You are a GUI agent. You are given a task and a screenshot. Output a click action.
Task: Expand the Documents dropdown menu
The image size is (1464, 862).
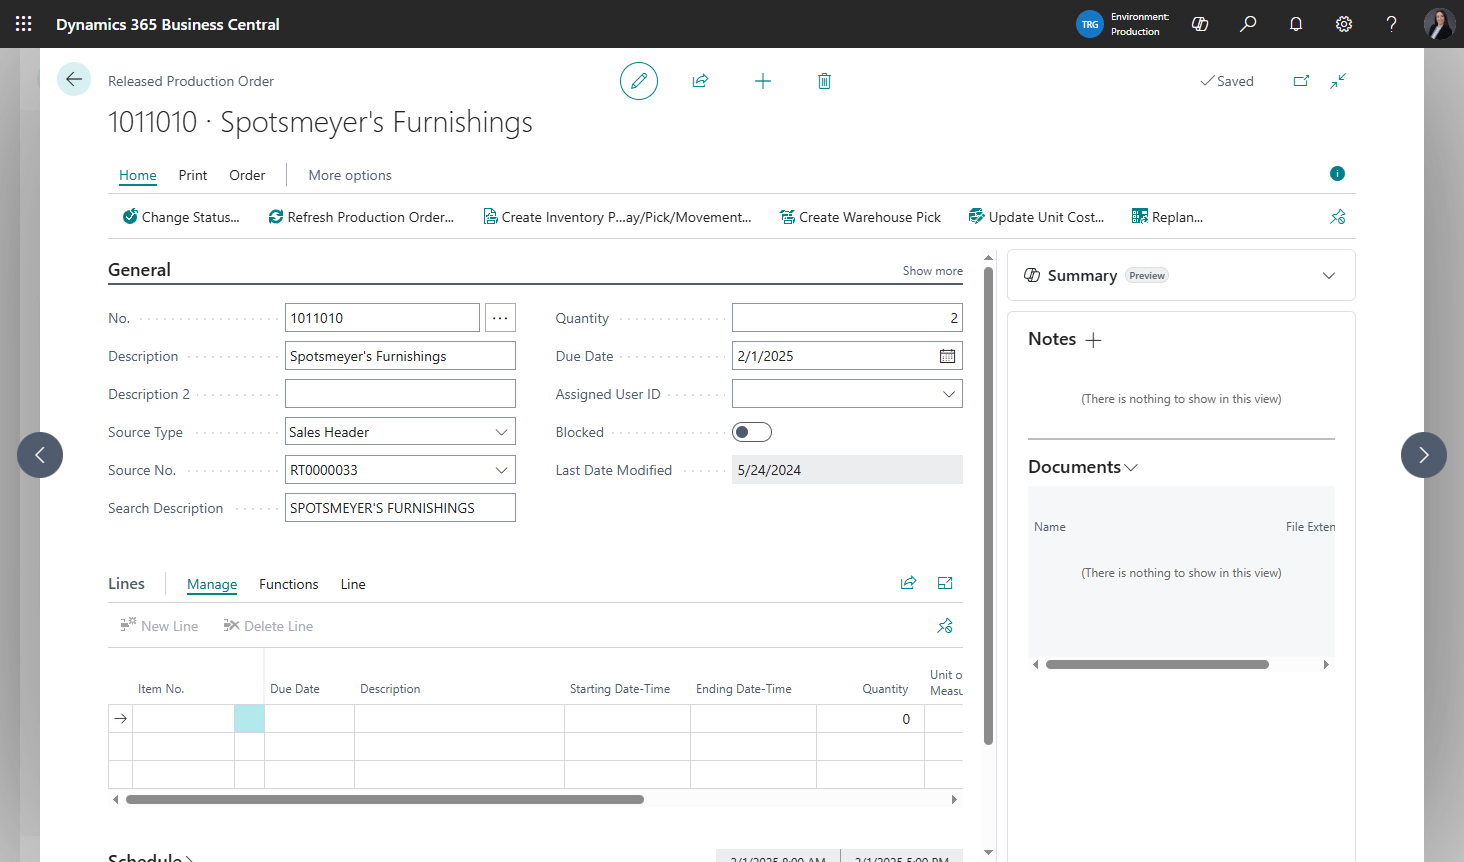pyautogui.click(x=1132, y=468)
